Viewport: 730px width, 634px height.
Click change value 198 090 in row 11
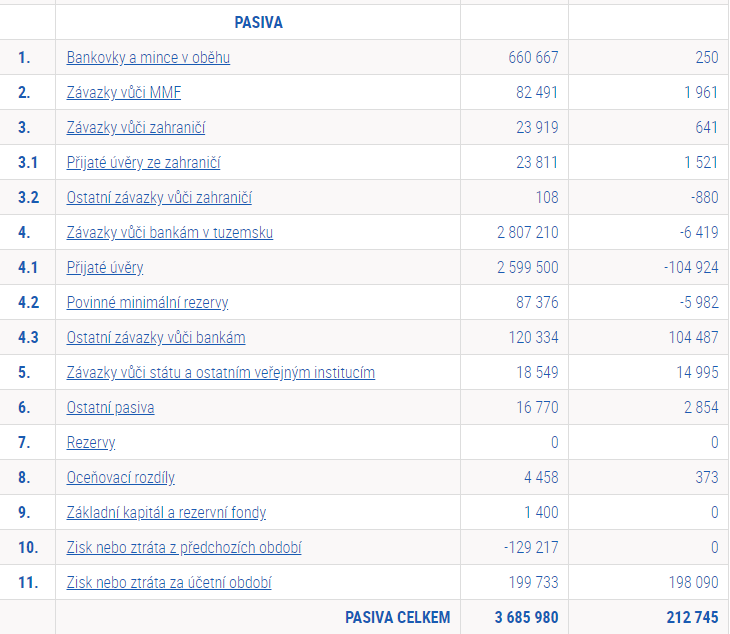pos(693,583)
